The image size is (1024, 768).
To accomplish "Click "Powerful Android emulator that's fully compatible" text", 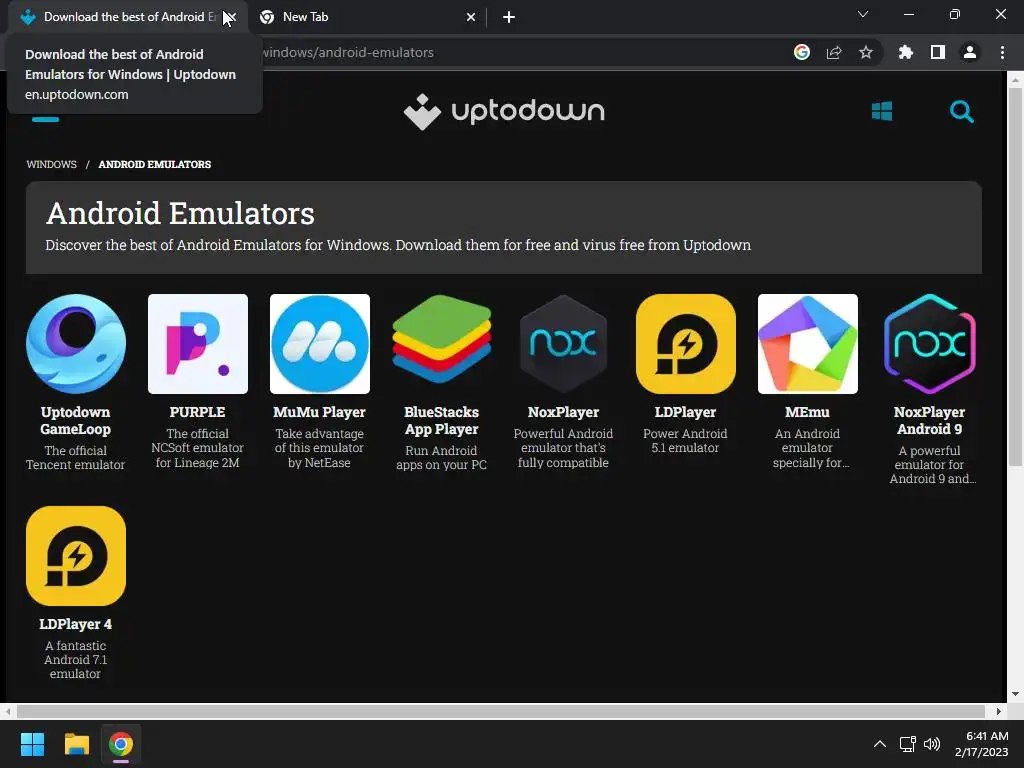I will point(563,448).
